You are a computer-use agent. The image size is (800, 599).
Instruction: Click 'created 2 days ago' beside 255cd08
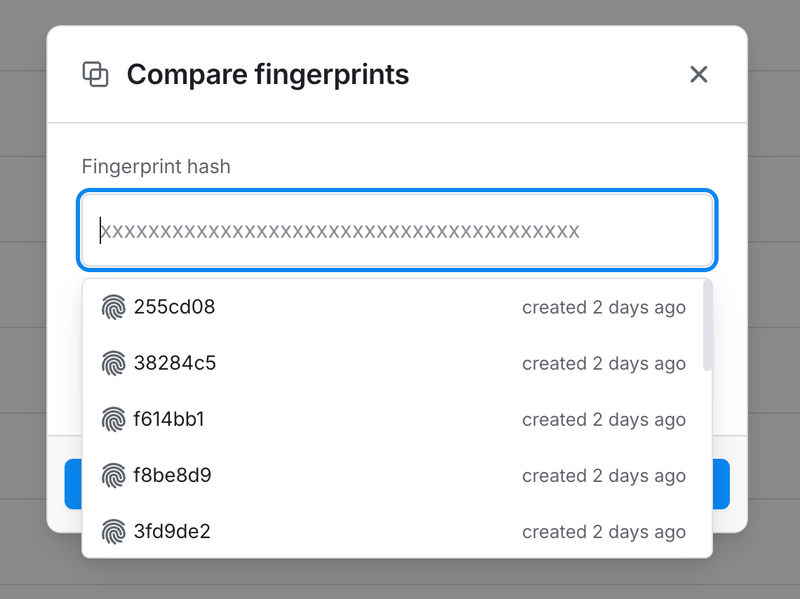tap(604, 307)
